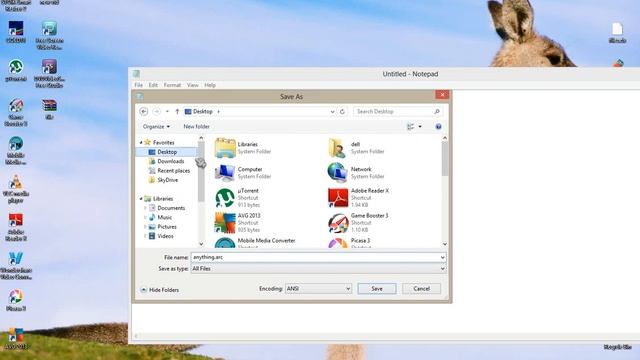Click the search magnifier icon
The image size is (640, 360).
click(437, 111)
